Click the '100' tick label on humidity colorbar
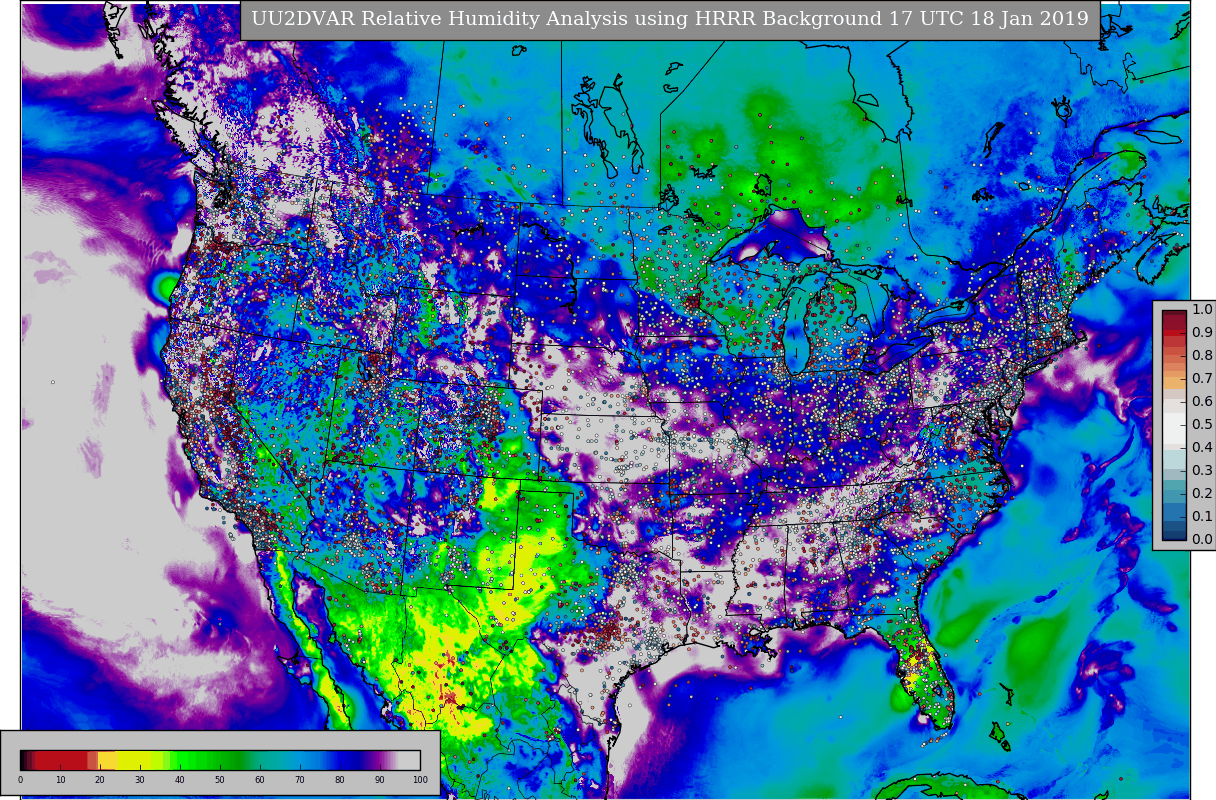The image size is (1216, 800). pos(420,780)
